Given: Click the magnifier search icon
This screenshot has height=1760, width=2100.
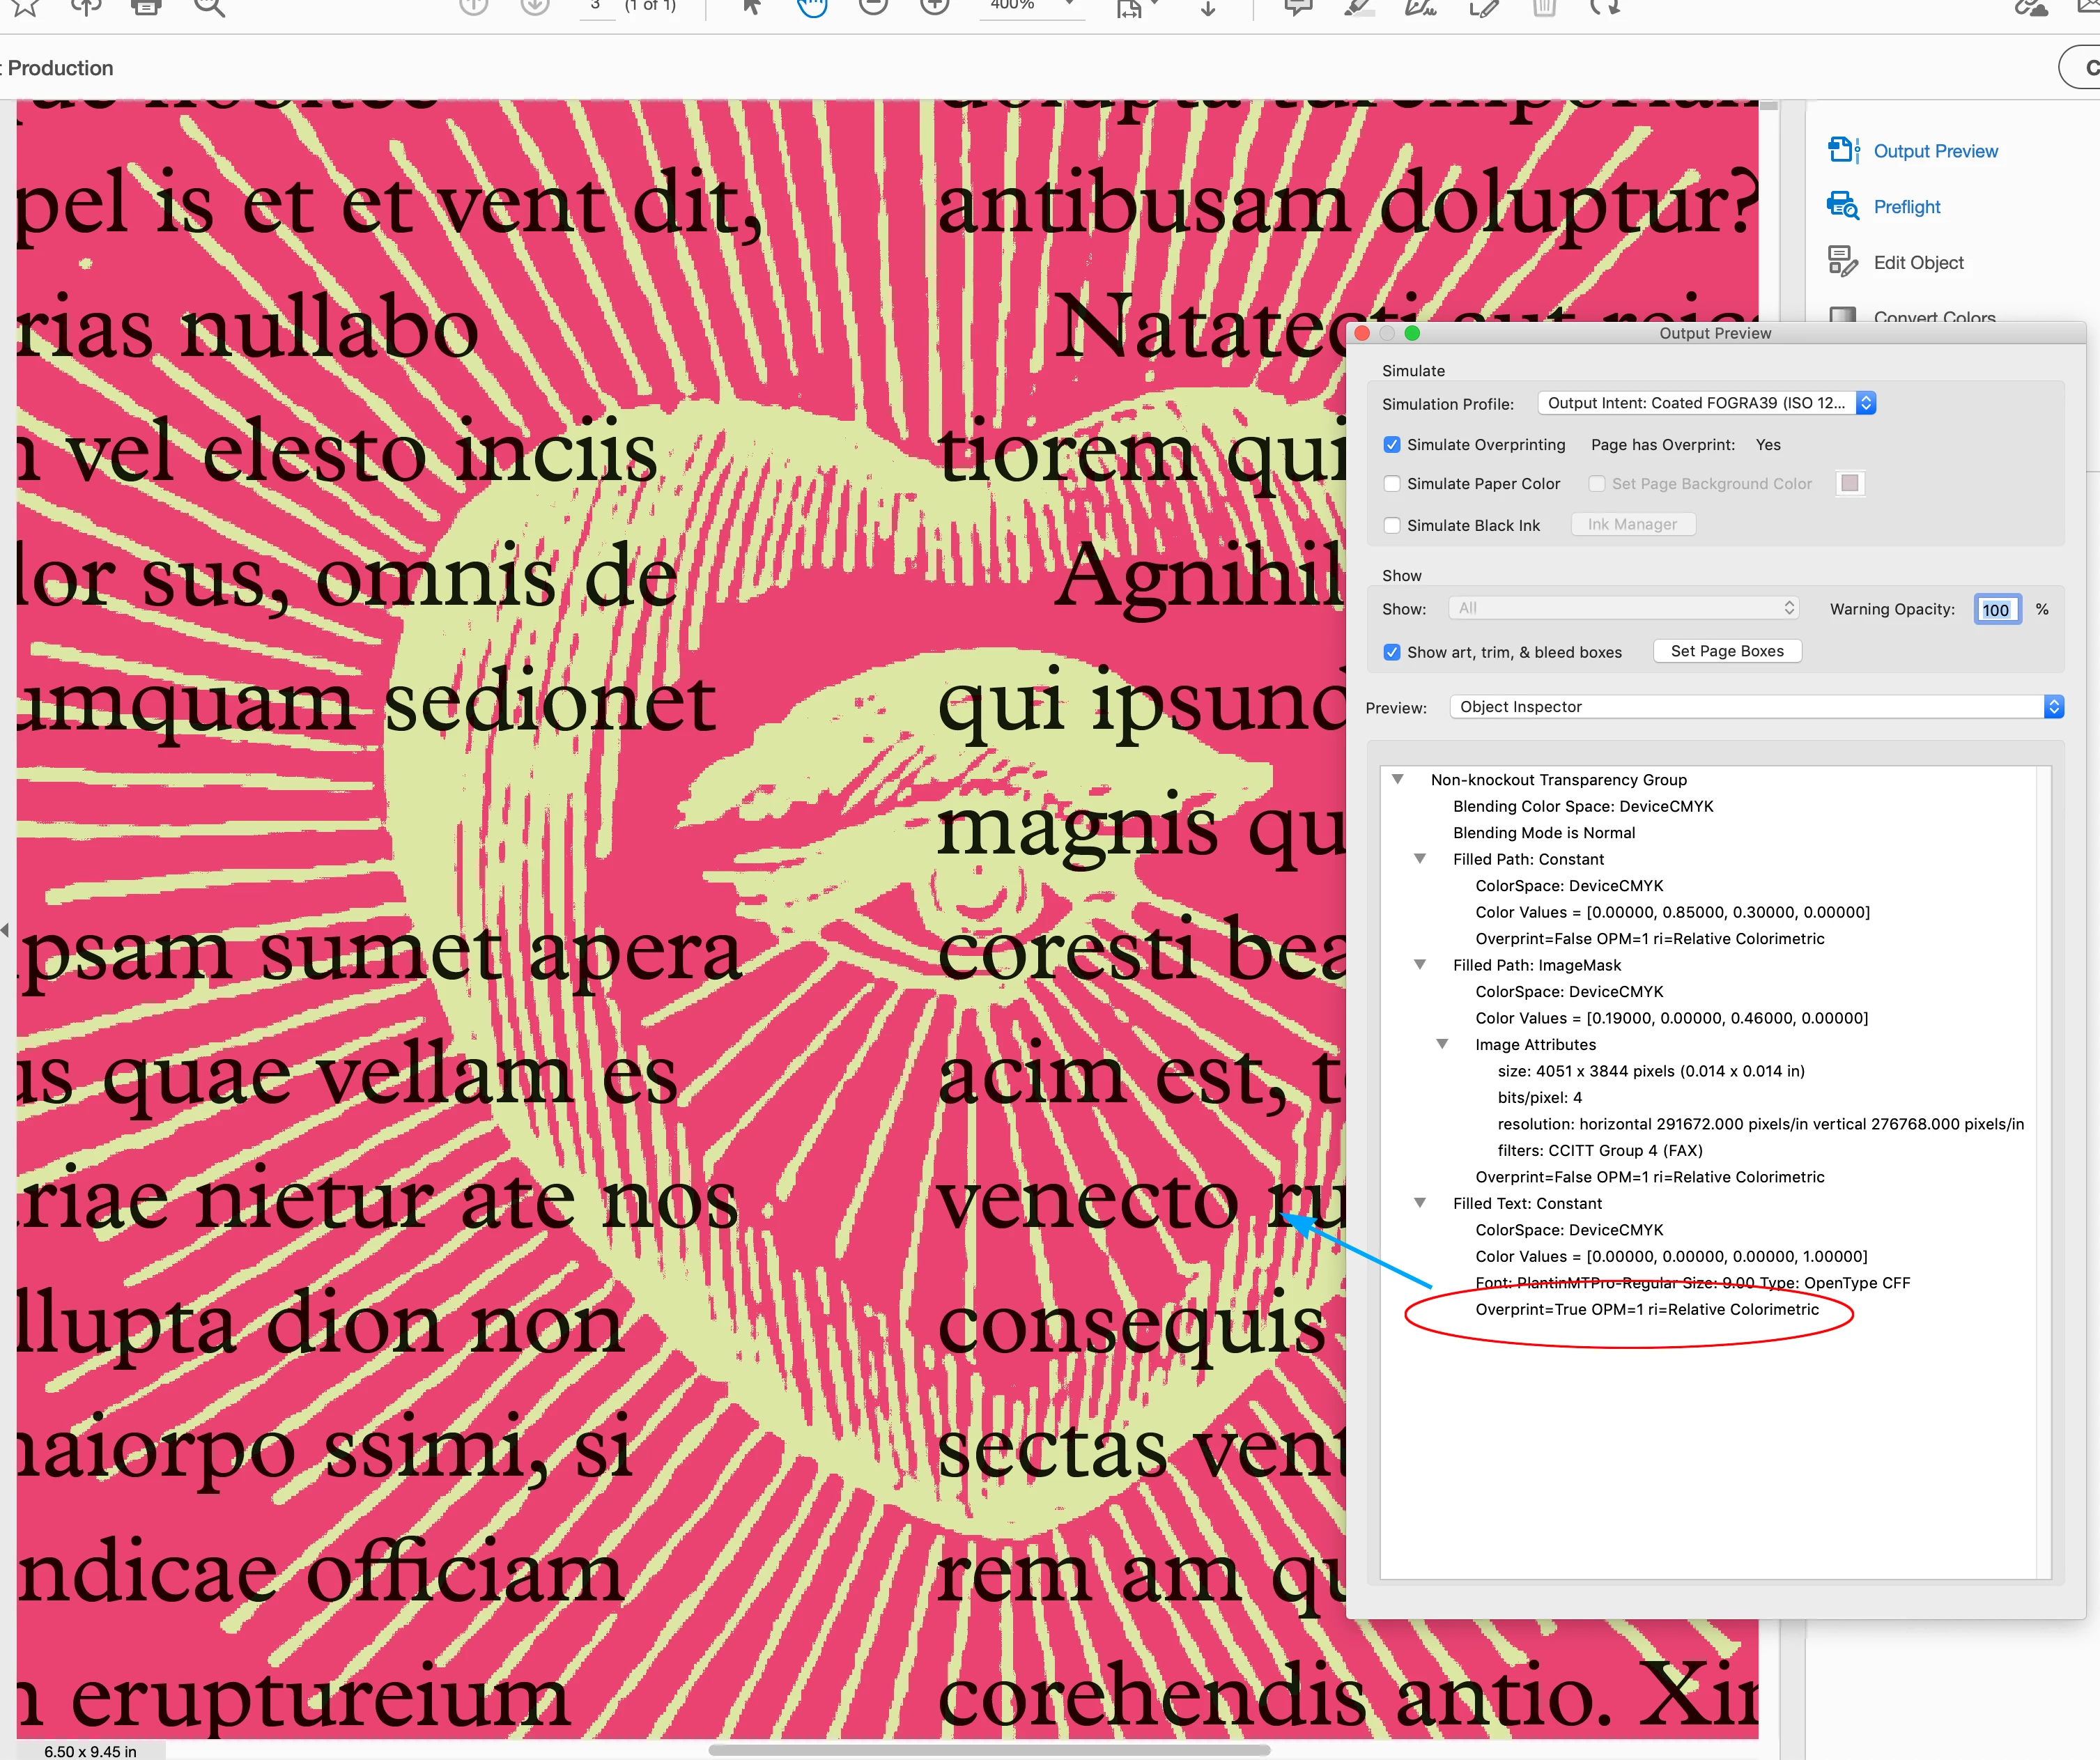Looking at the screenshot, I should click(208, 7).
